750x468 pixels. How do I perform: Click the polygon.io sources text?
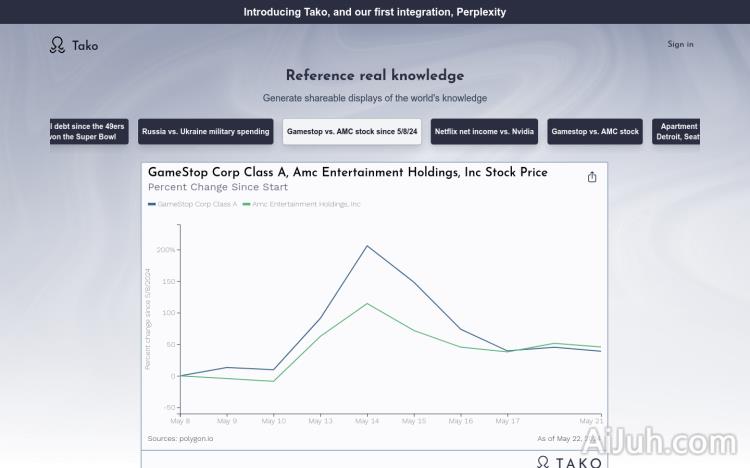[x=180, y=438]
